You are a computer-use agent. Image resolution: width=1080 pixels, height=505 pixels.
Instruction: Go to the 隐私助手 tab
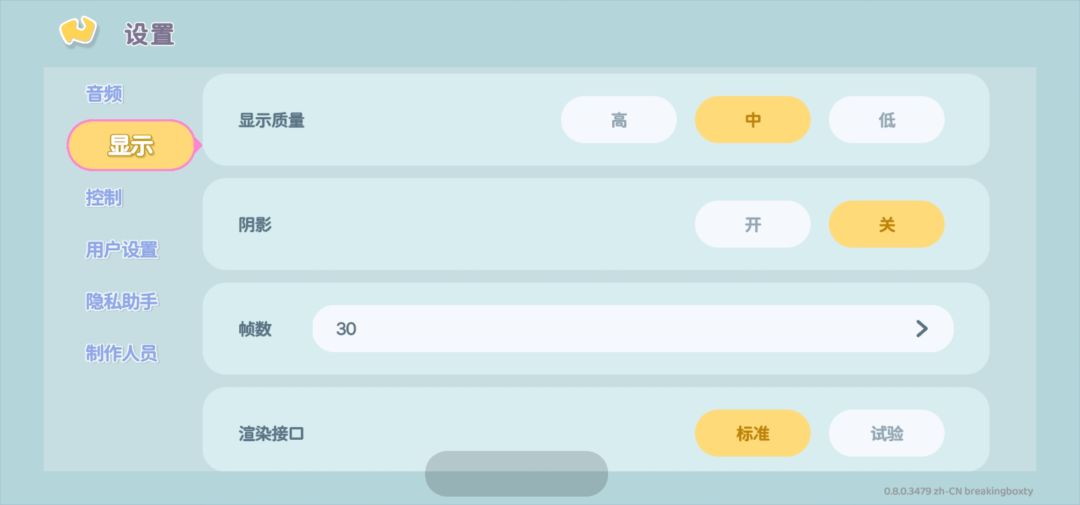(122, 301)
